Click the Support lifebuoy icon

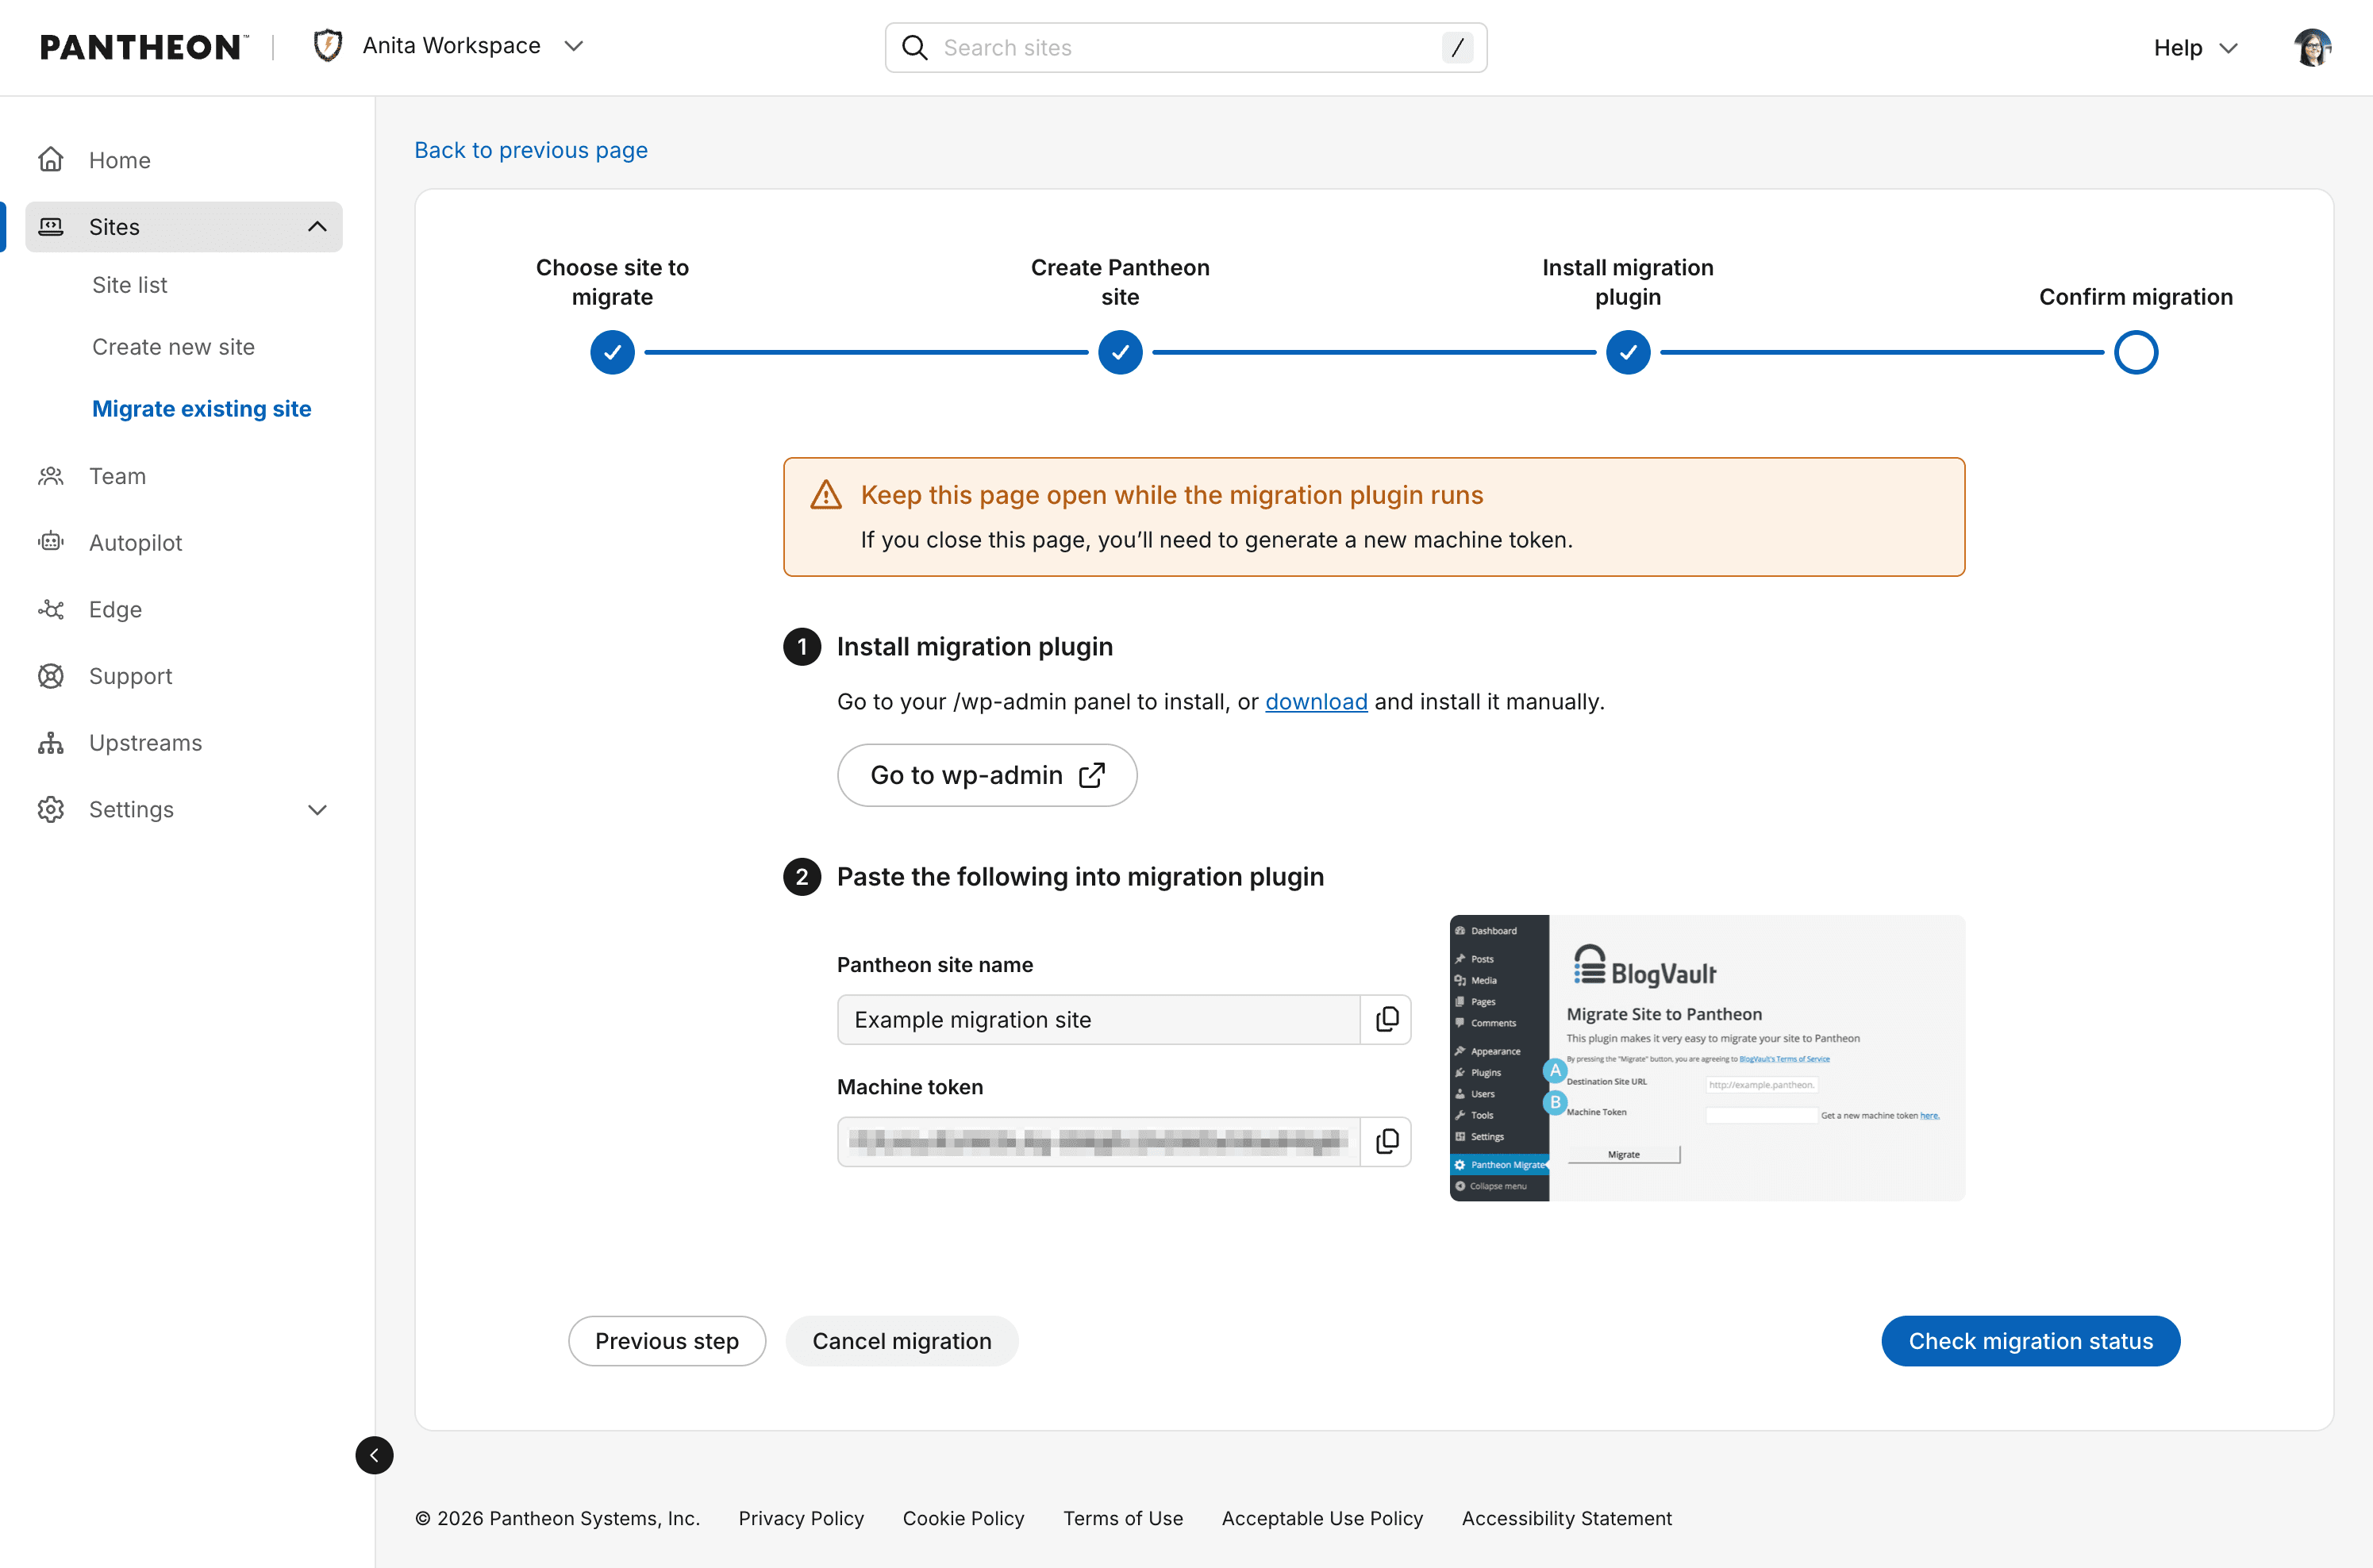[51, 676]
